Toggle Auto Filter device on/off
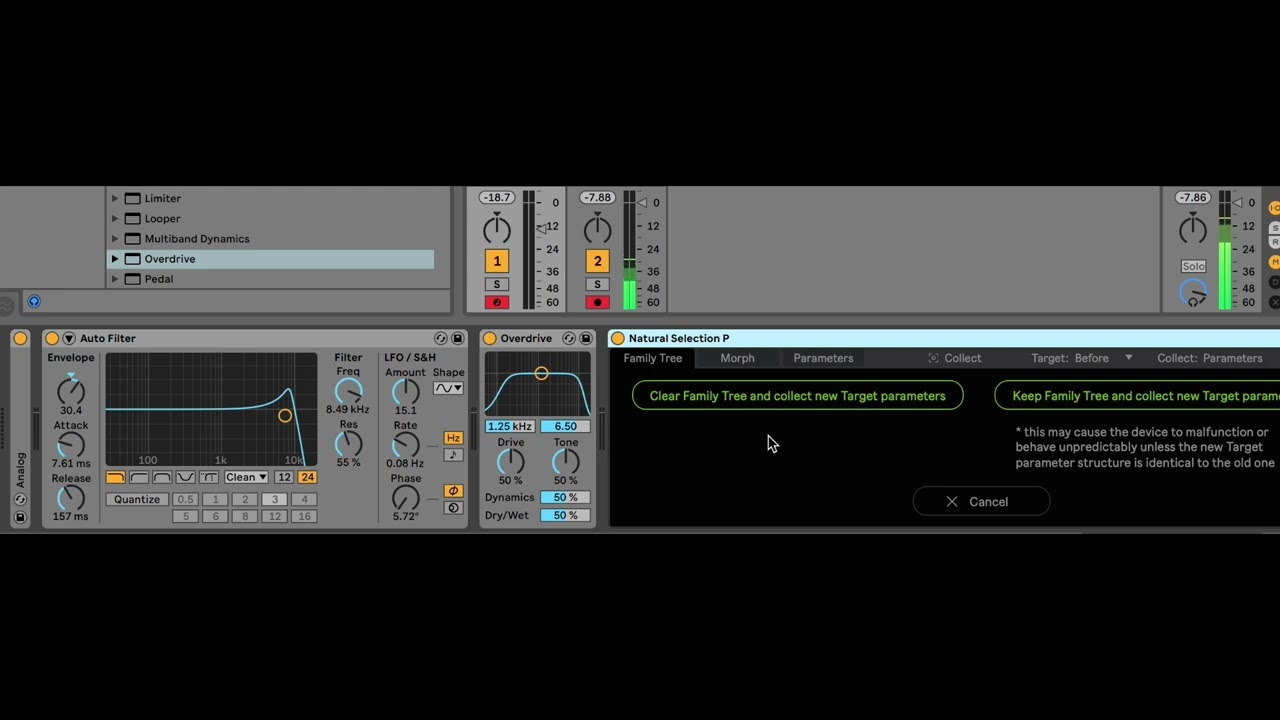This screenshot has height=720, width=1280. click(x=52, y=338)
